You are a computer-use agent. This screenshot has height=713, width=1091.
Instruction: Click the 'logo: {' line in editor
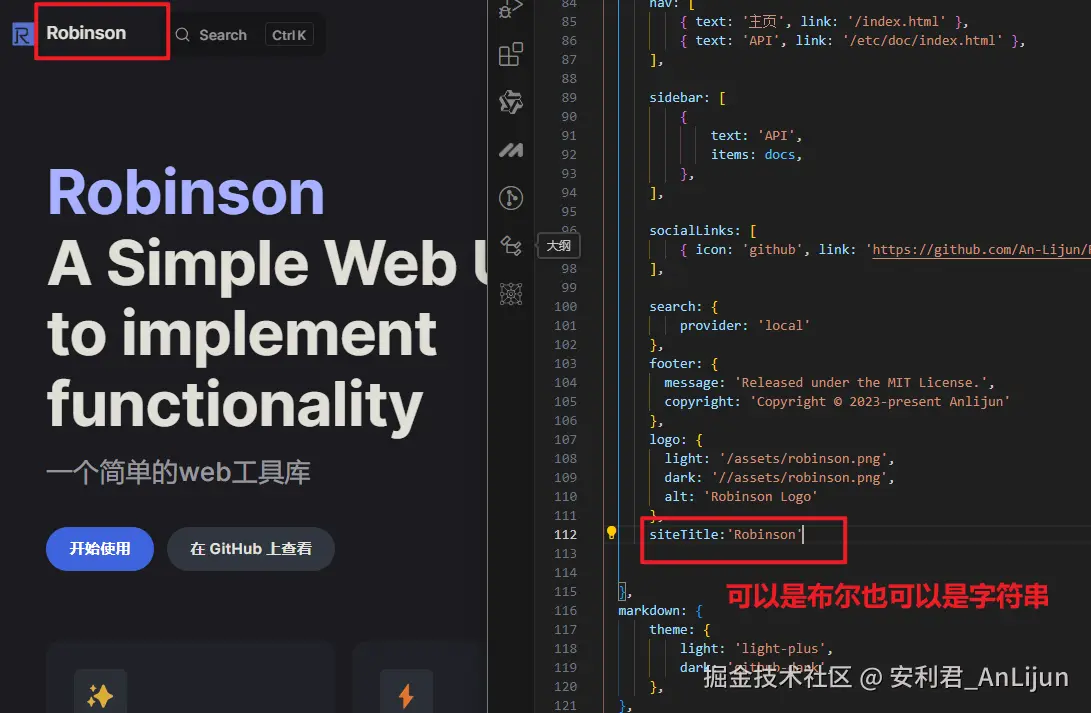676,440
